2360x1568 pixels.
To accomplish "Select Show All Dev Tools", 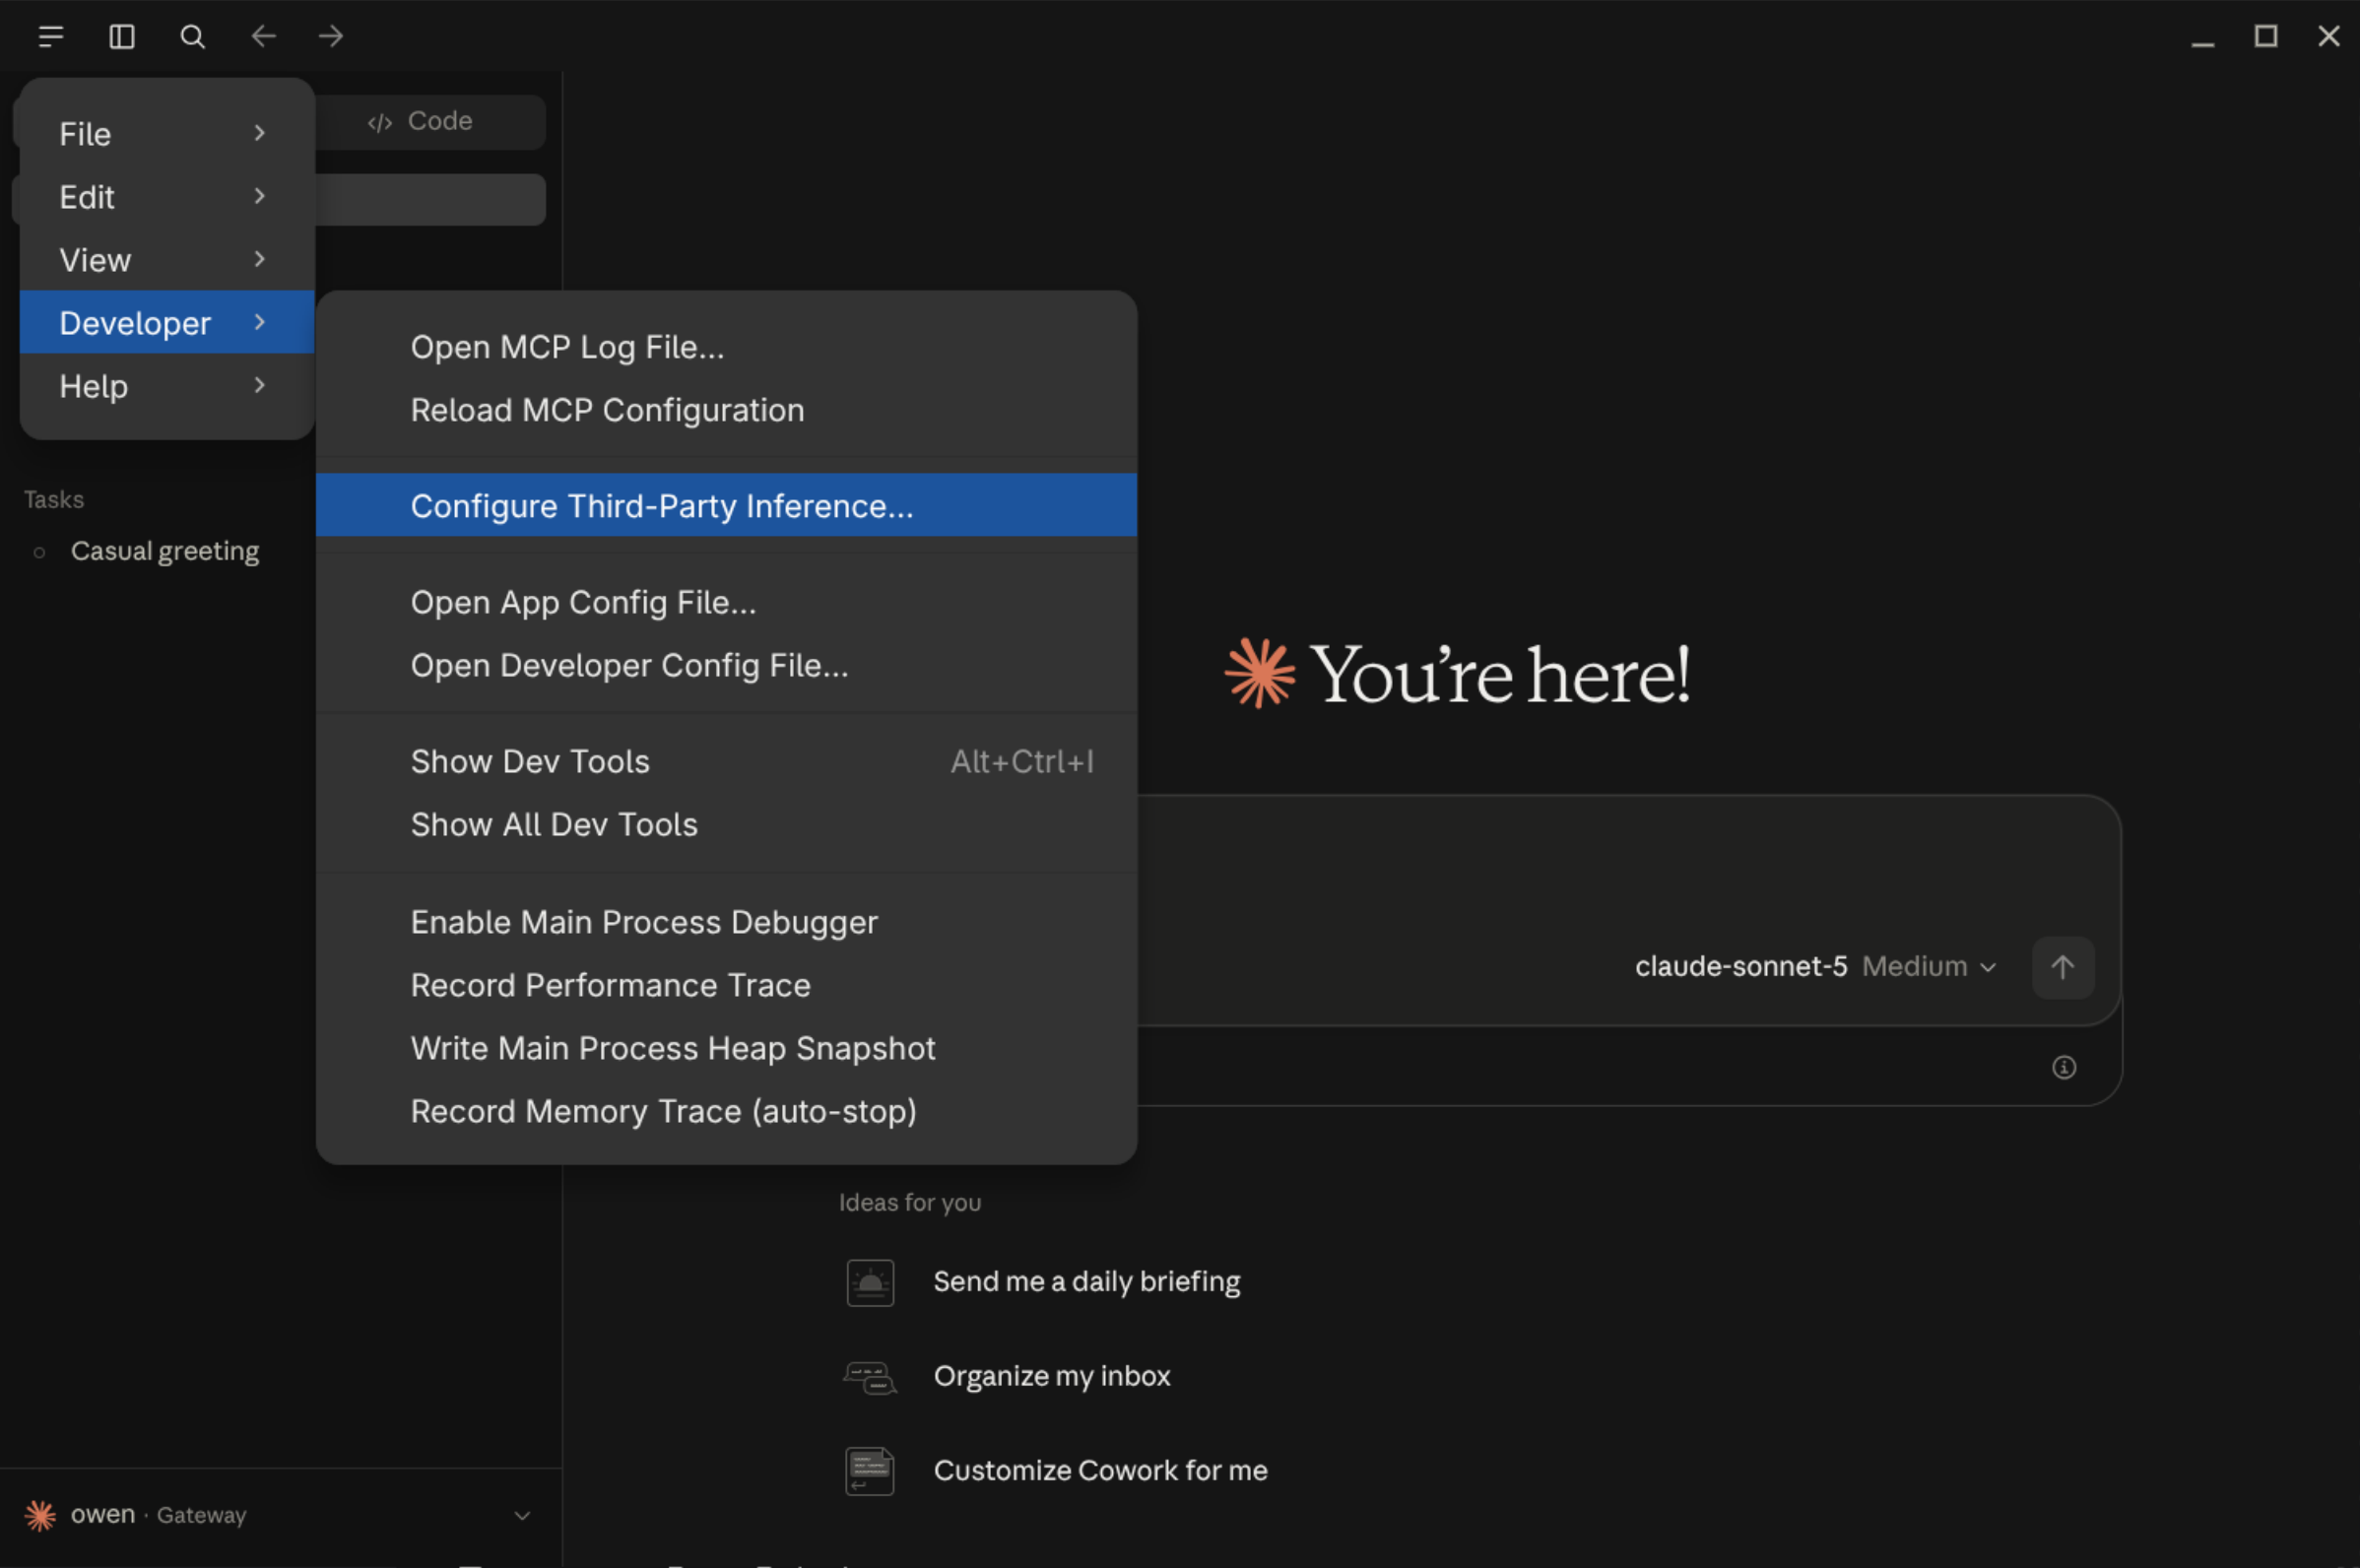I will 726,824.
